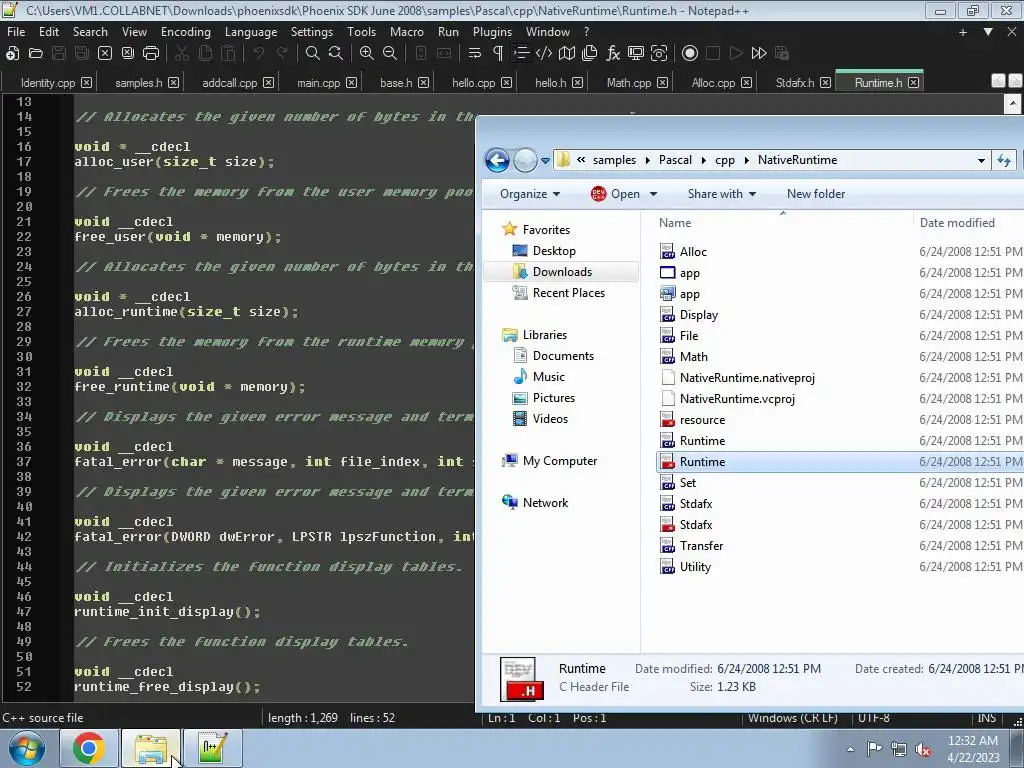Open the Language menu
The height and width of the screenshot is (768, 1024).
click(251, 32)
